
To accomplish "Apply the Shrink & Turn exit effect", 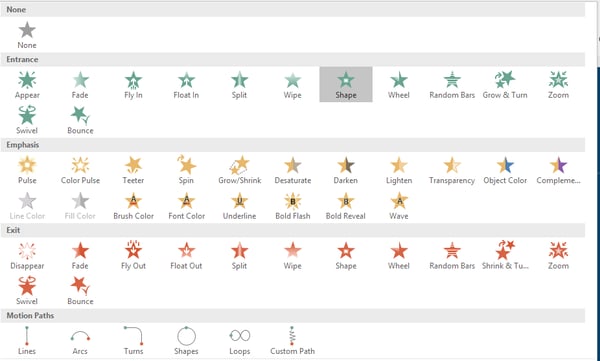I will tap(505, 255).
